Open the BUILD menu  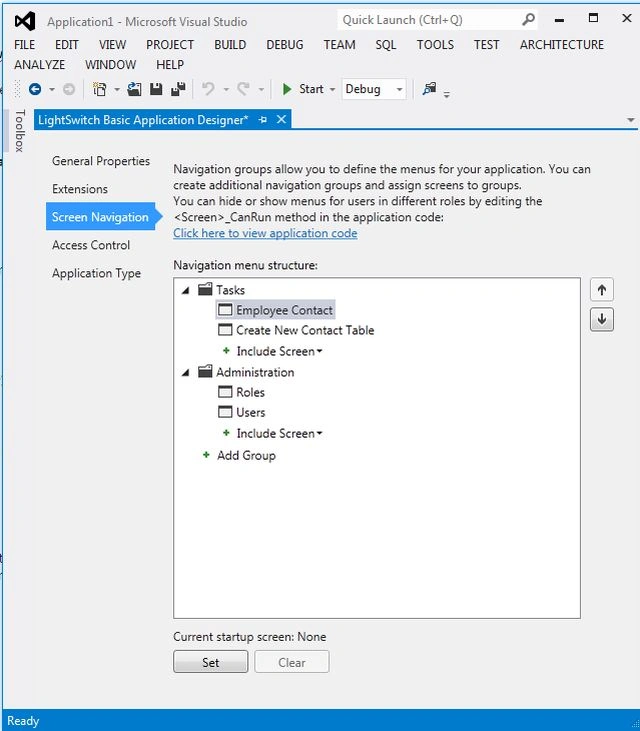coord(230,45)
